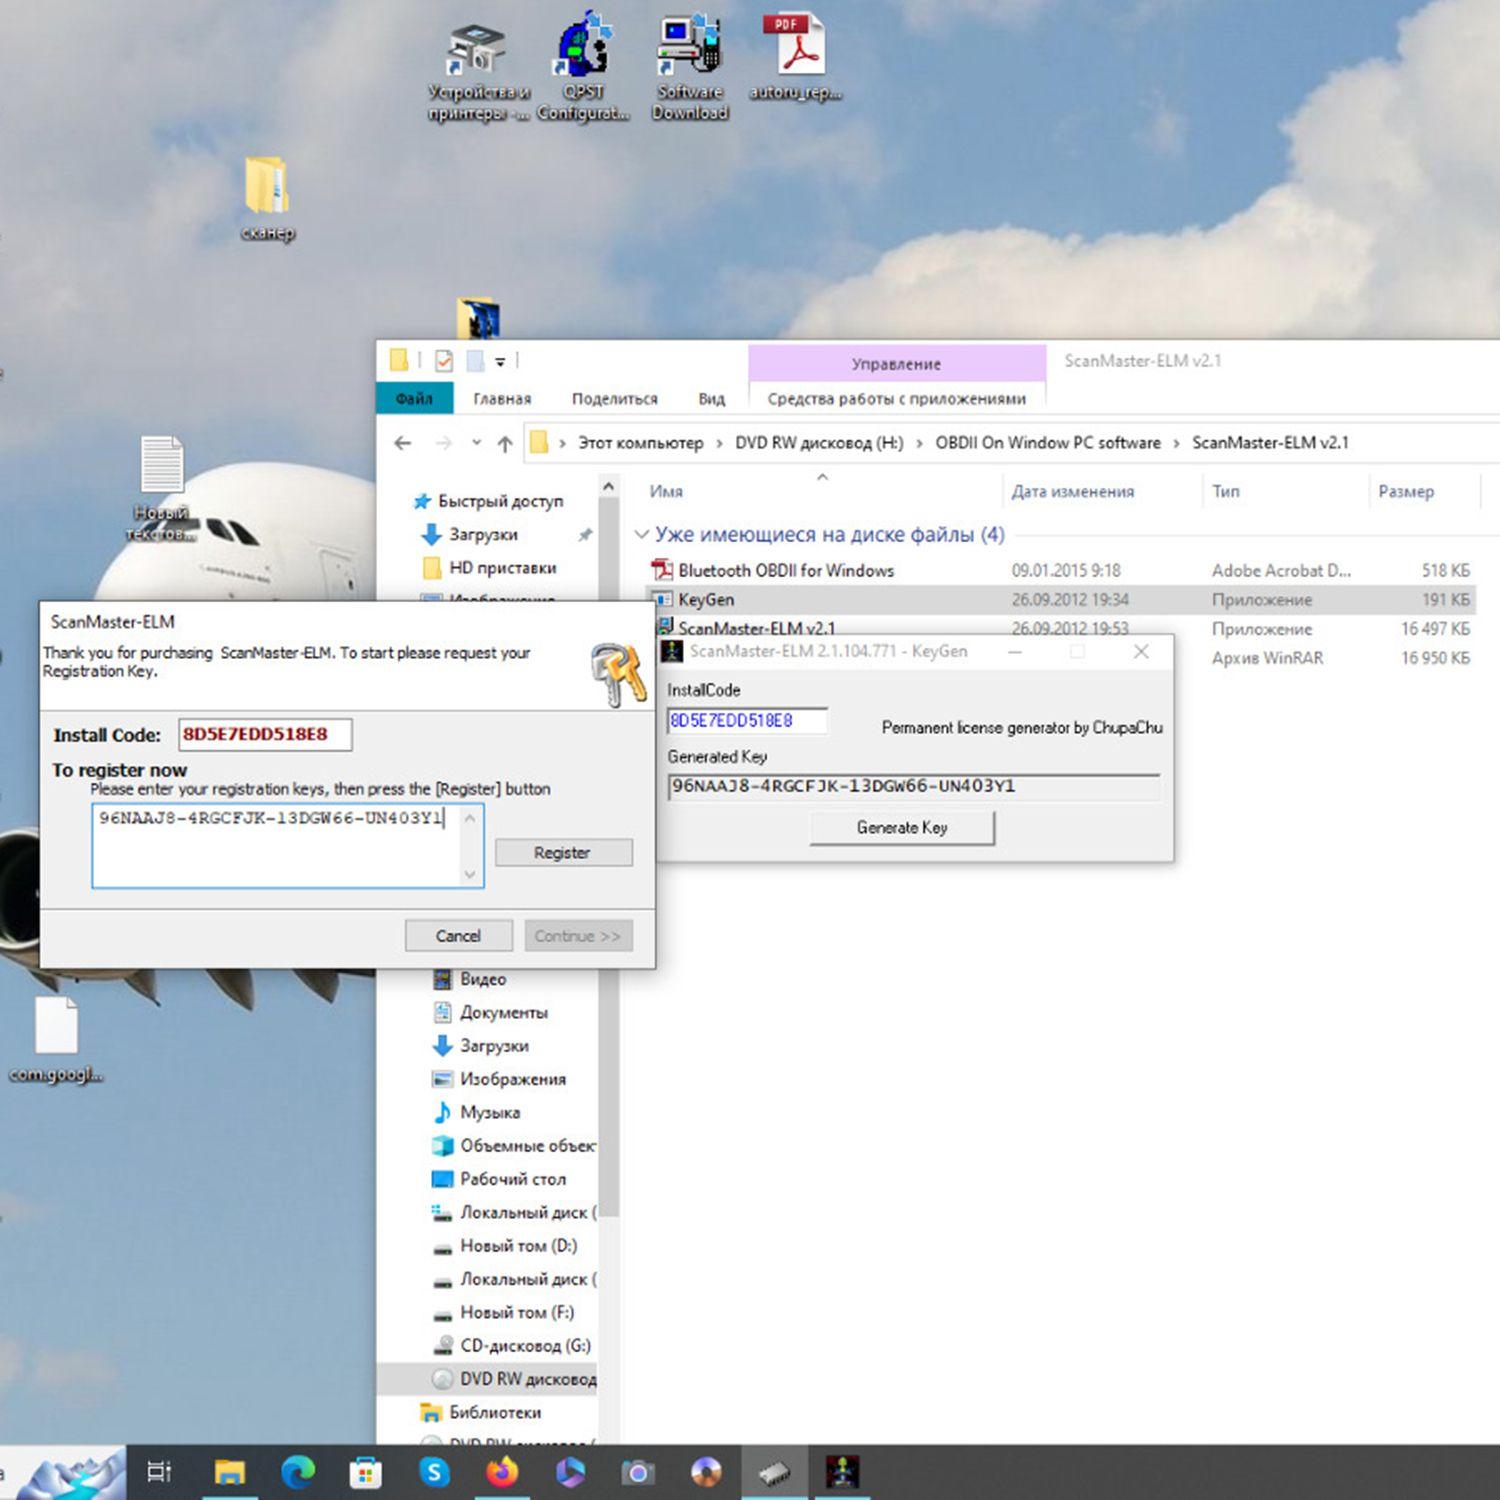Click KeyGen window title bar app icon

tap(673, 651)
